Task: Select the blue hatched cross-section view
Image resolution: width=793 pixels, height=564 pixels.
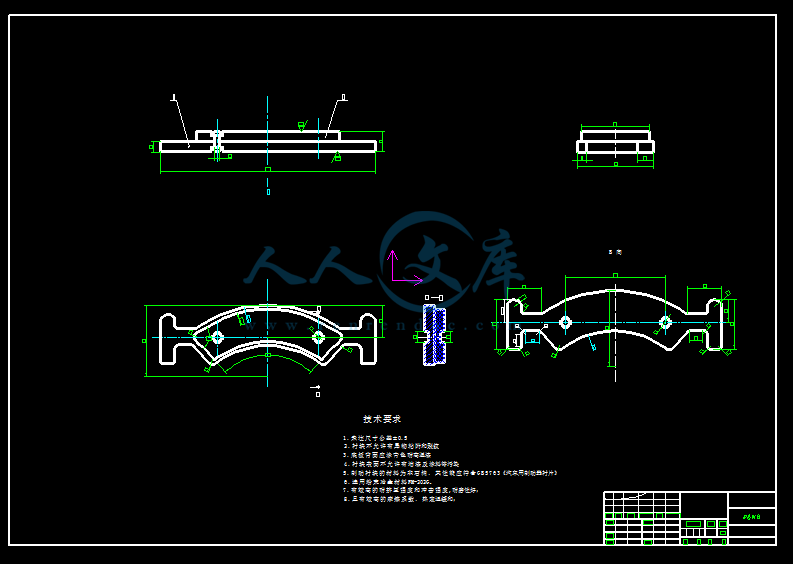Action: 433,337
